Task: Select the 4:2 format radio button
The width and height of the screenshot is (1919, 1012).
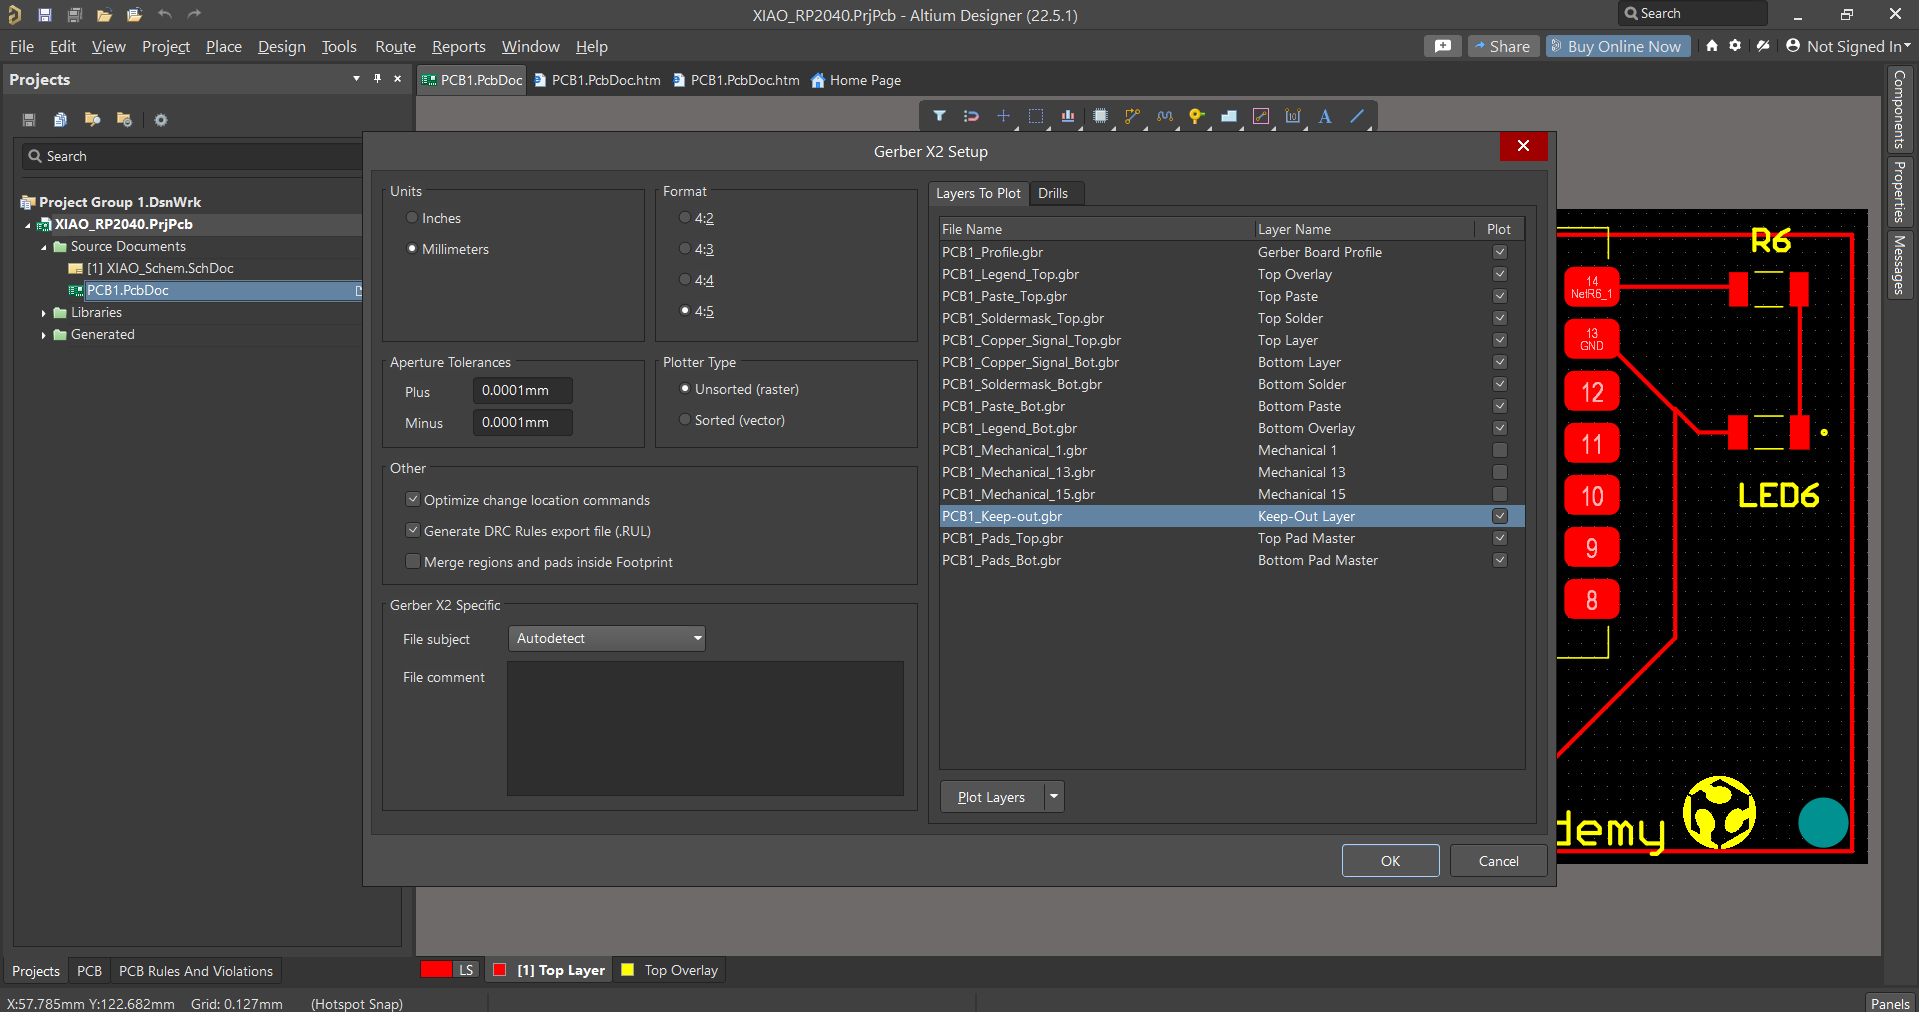Action: click(x=685, y=218)
